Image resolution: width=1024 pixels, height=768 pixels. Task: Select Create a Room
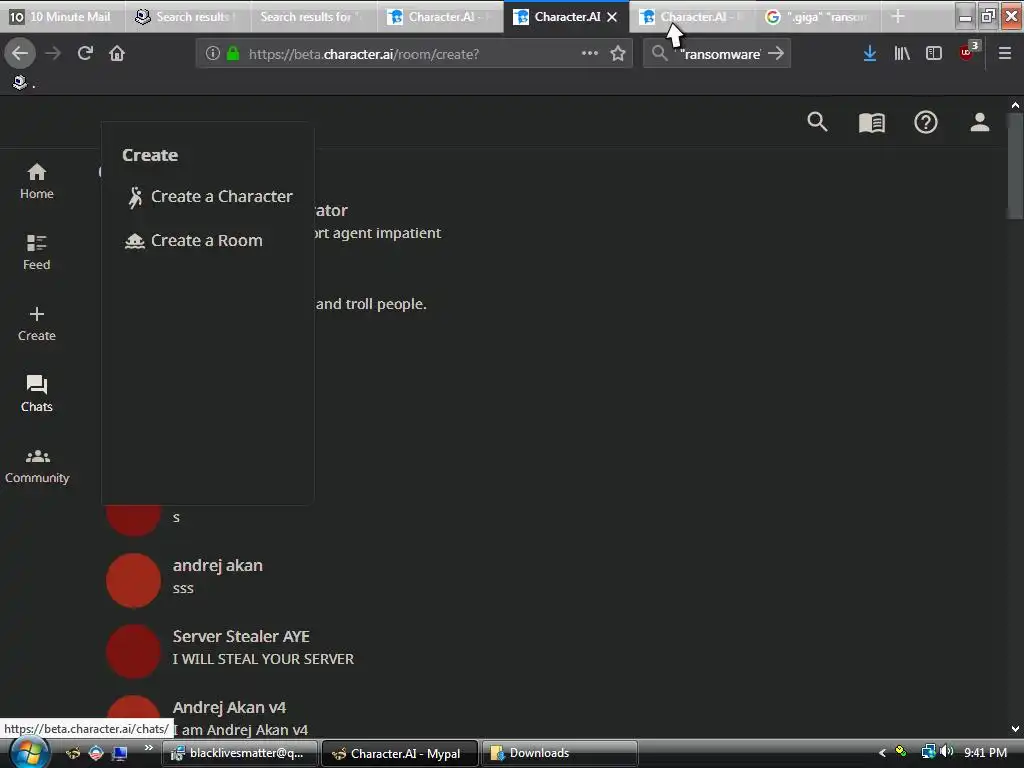[194, 241]
